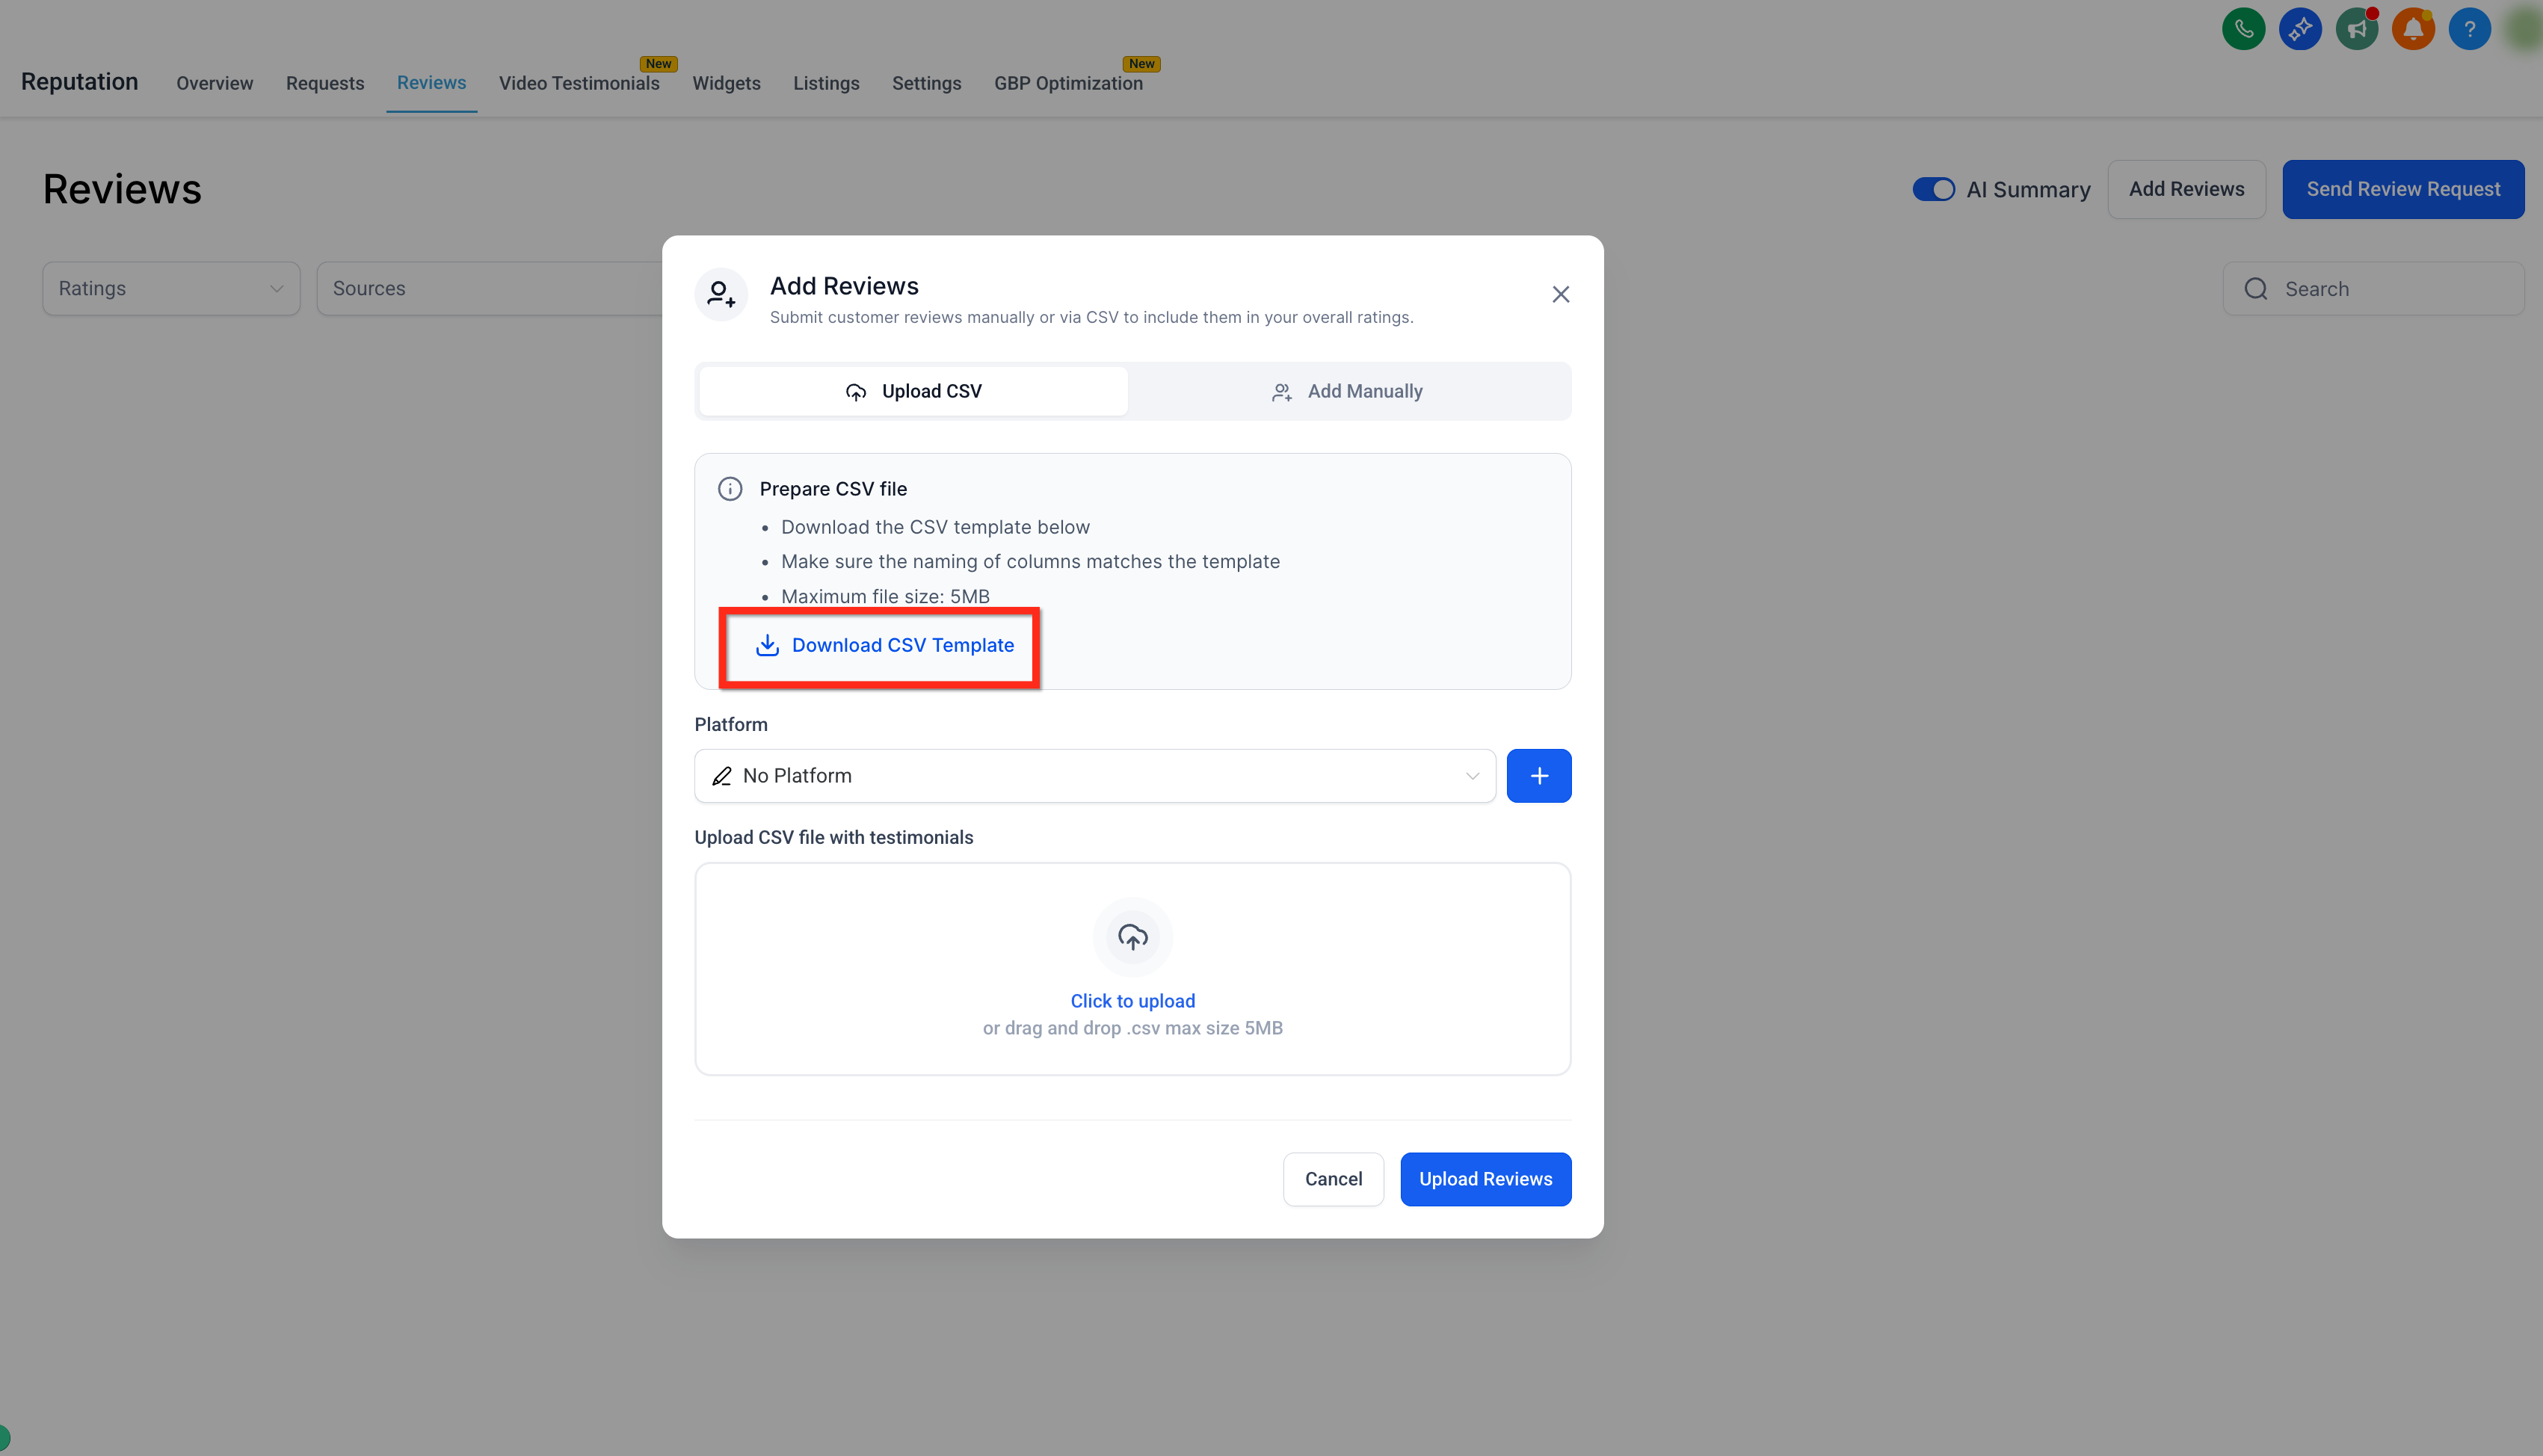
Task: Select the Upload CSV tab
Action: coord(913,391)
